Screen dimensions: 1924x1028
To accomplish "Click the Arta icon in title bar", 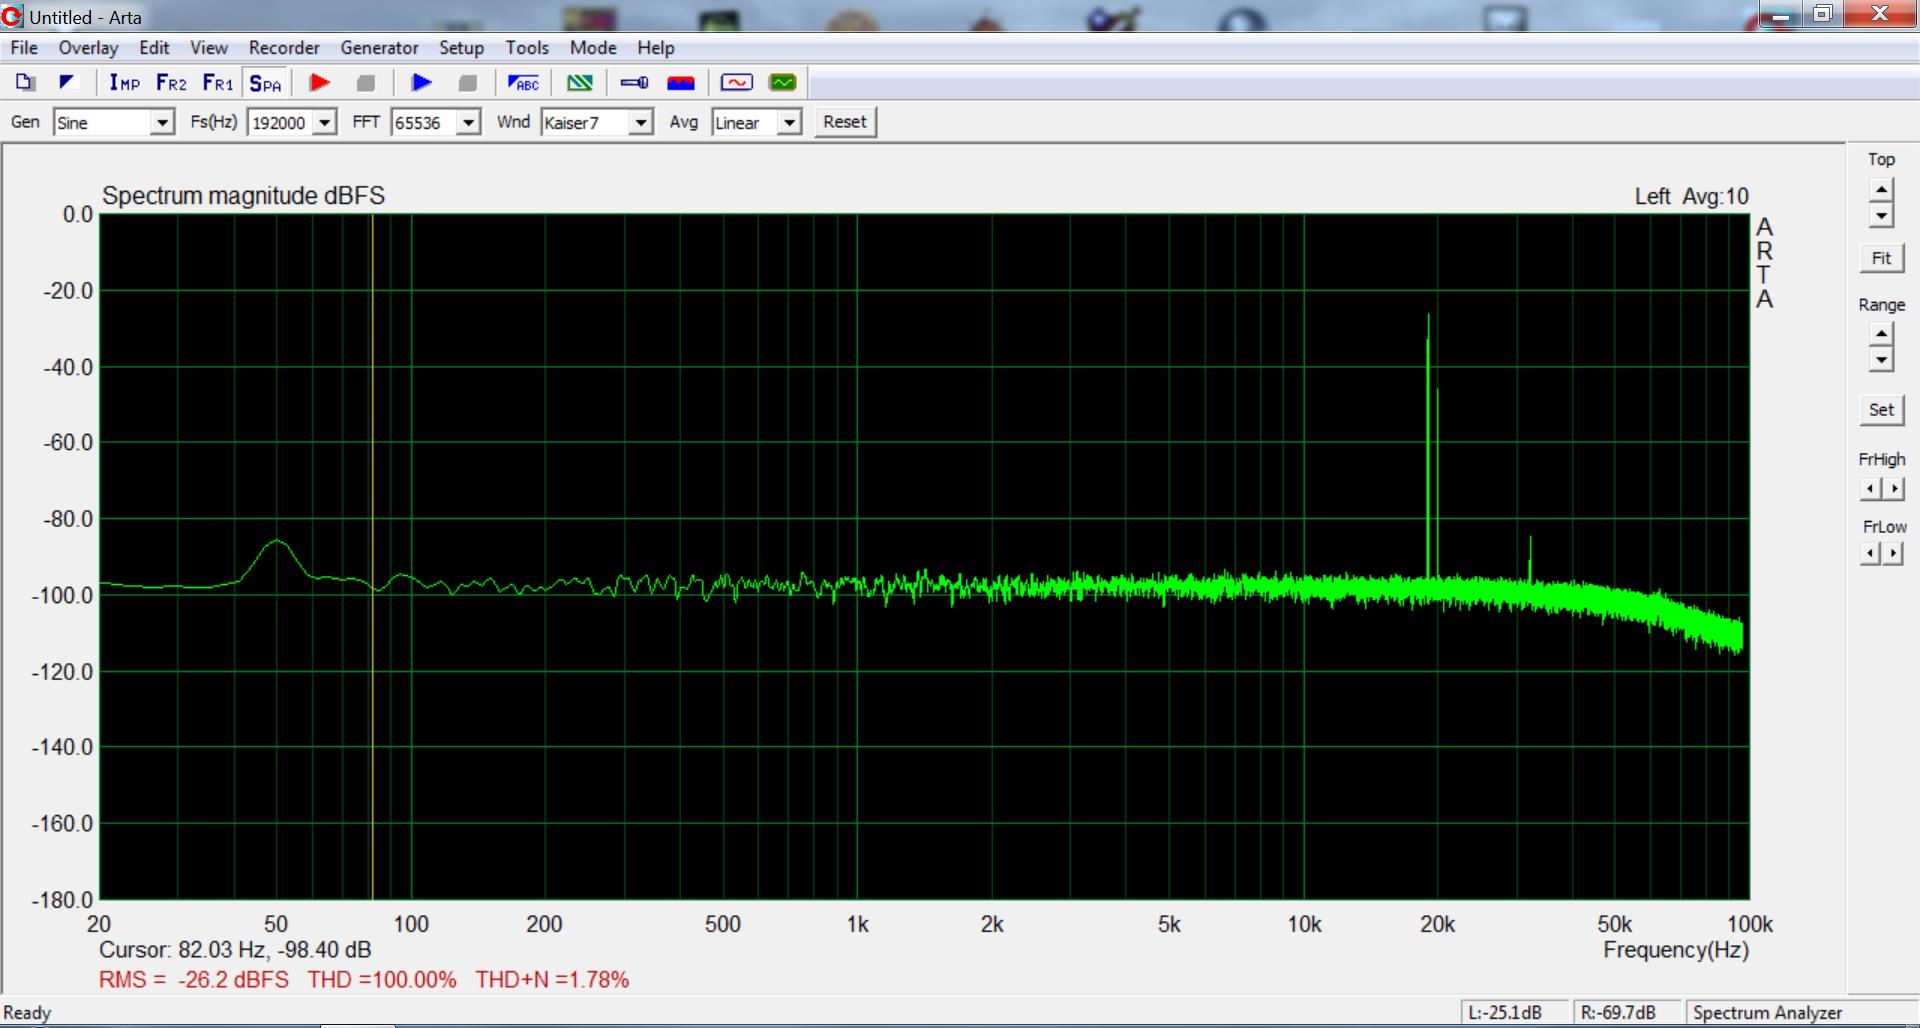I will click(13, 16).
